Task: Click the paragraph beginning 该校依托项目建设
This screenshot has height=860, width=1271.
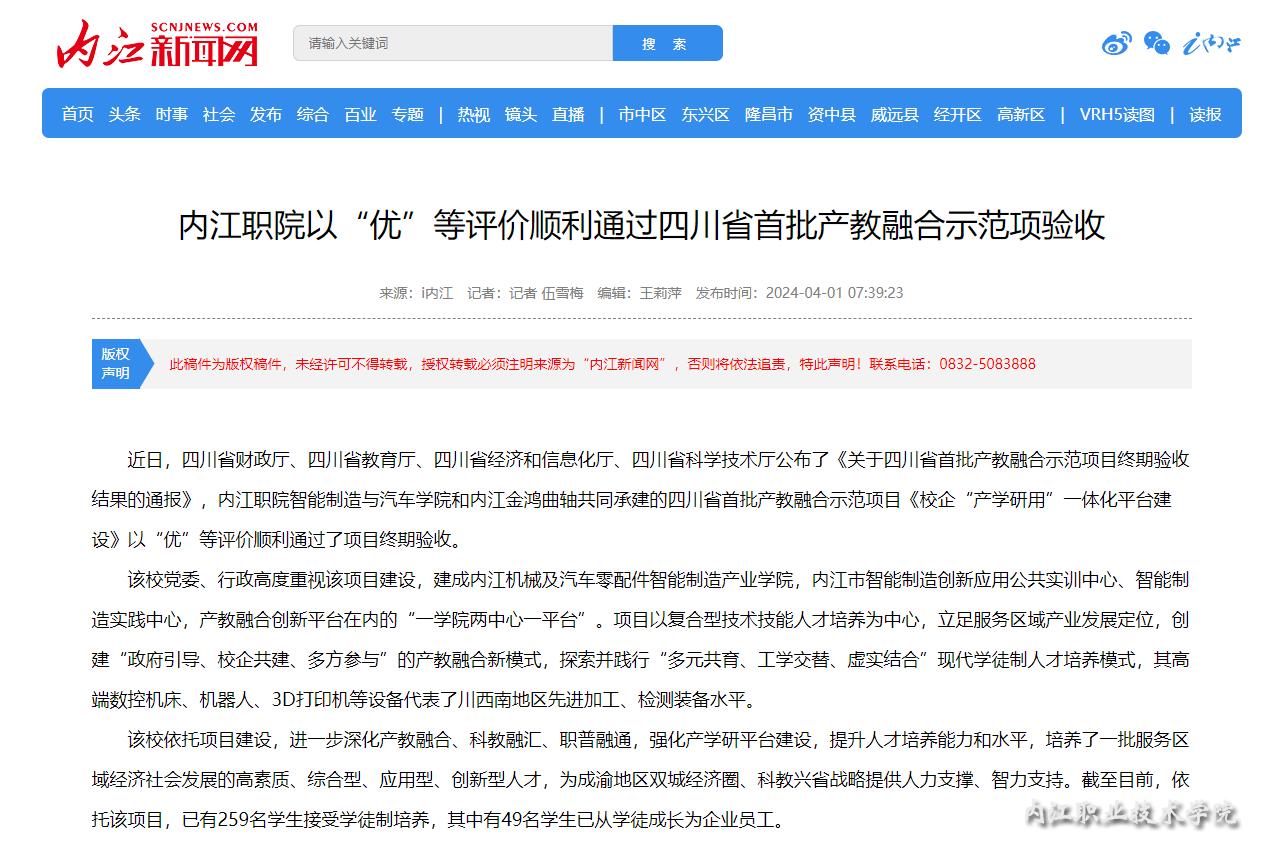Action: 641,780
